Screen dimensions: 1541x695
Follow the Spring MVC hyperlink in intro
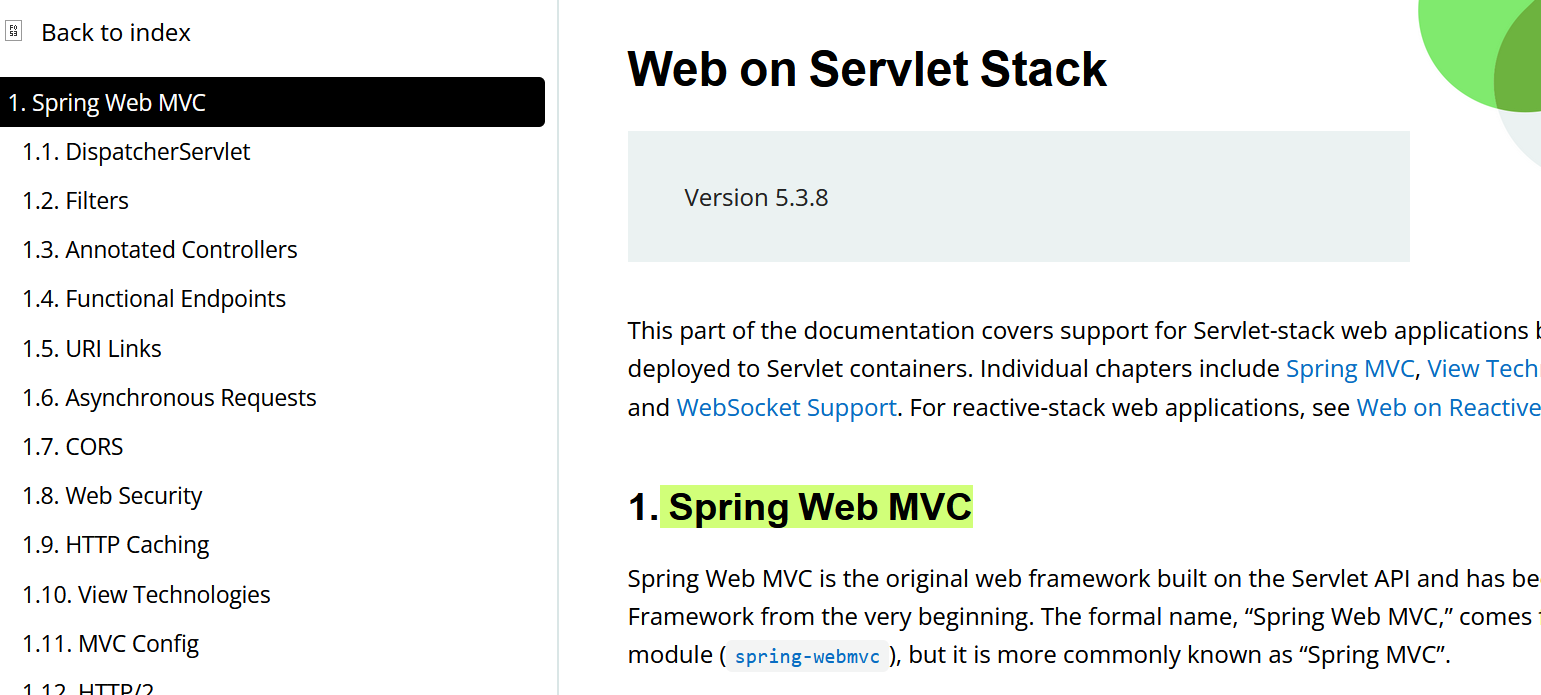pyautogui.click(x=1350, y=369)
